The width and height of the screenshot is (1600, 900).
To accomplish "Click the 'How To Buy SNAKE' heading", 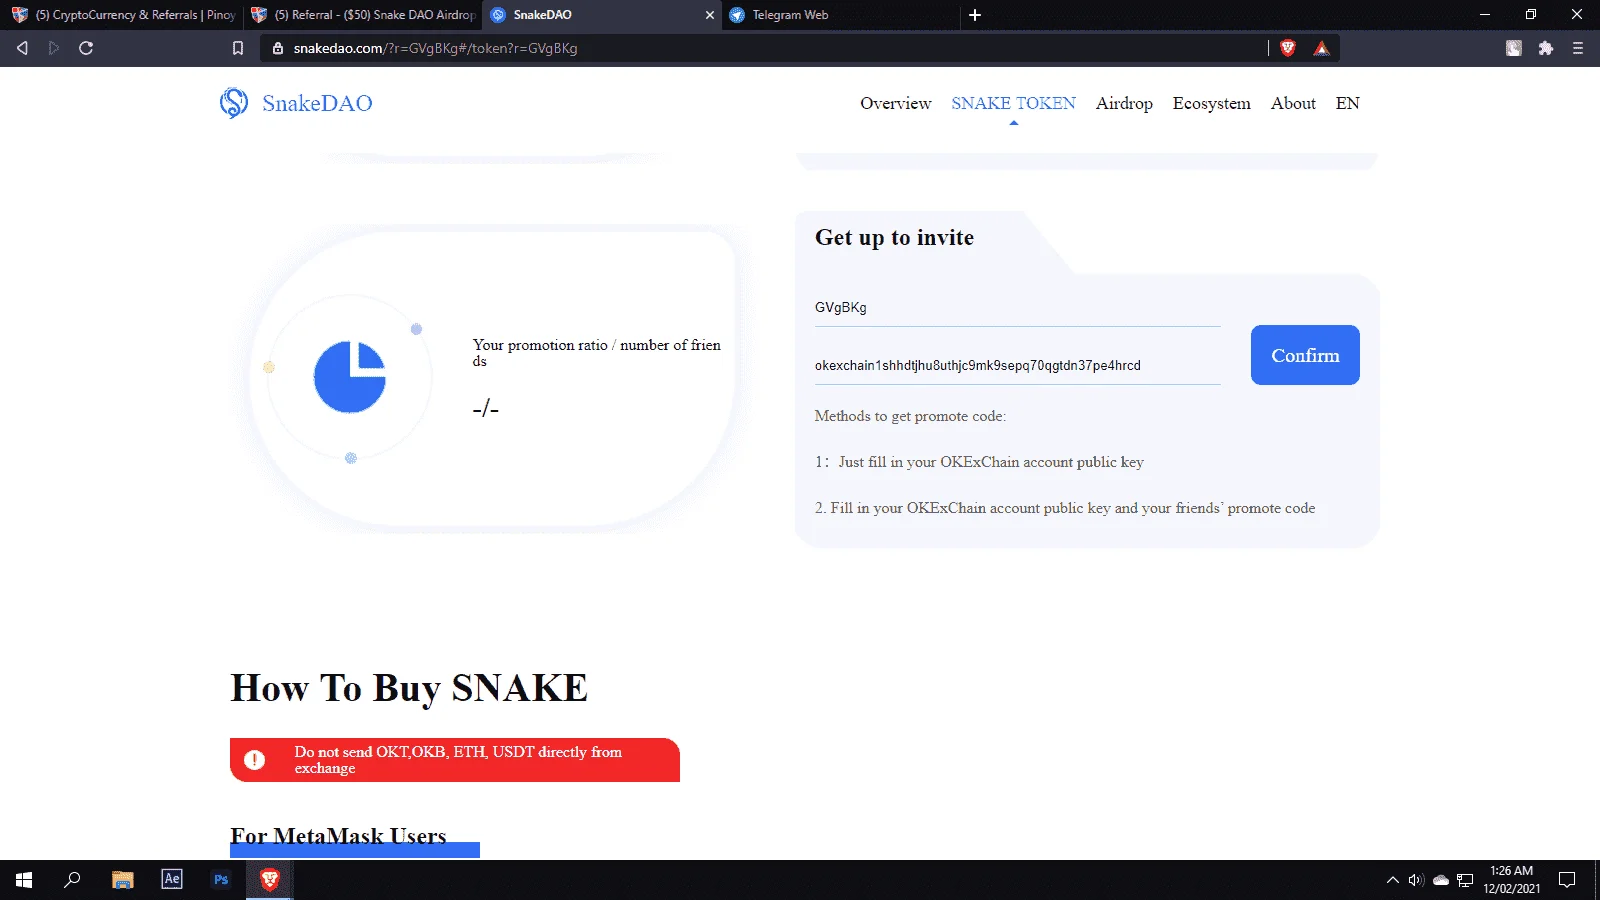I will pos(409,688).
